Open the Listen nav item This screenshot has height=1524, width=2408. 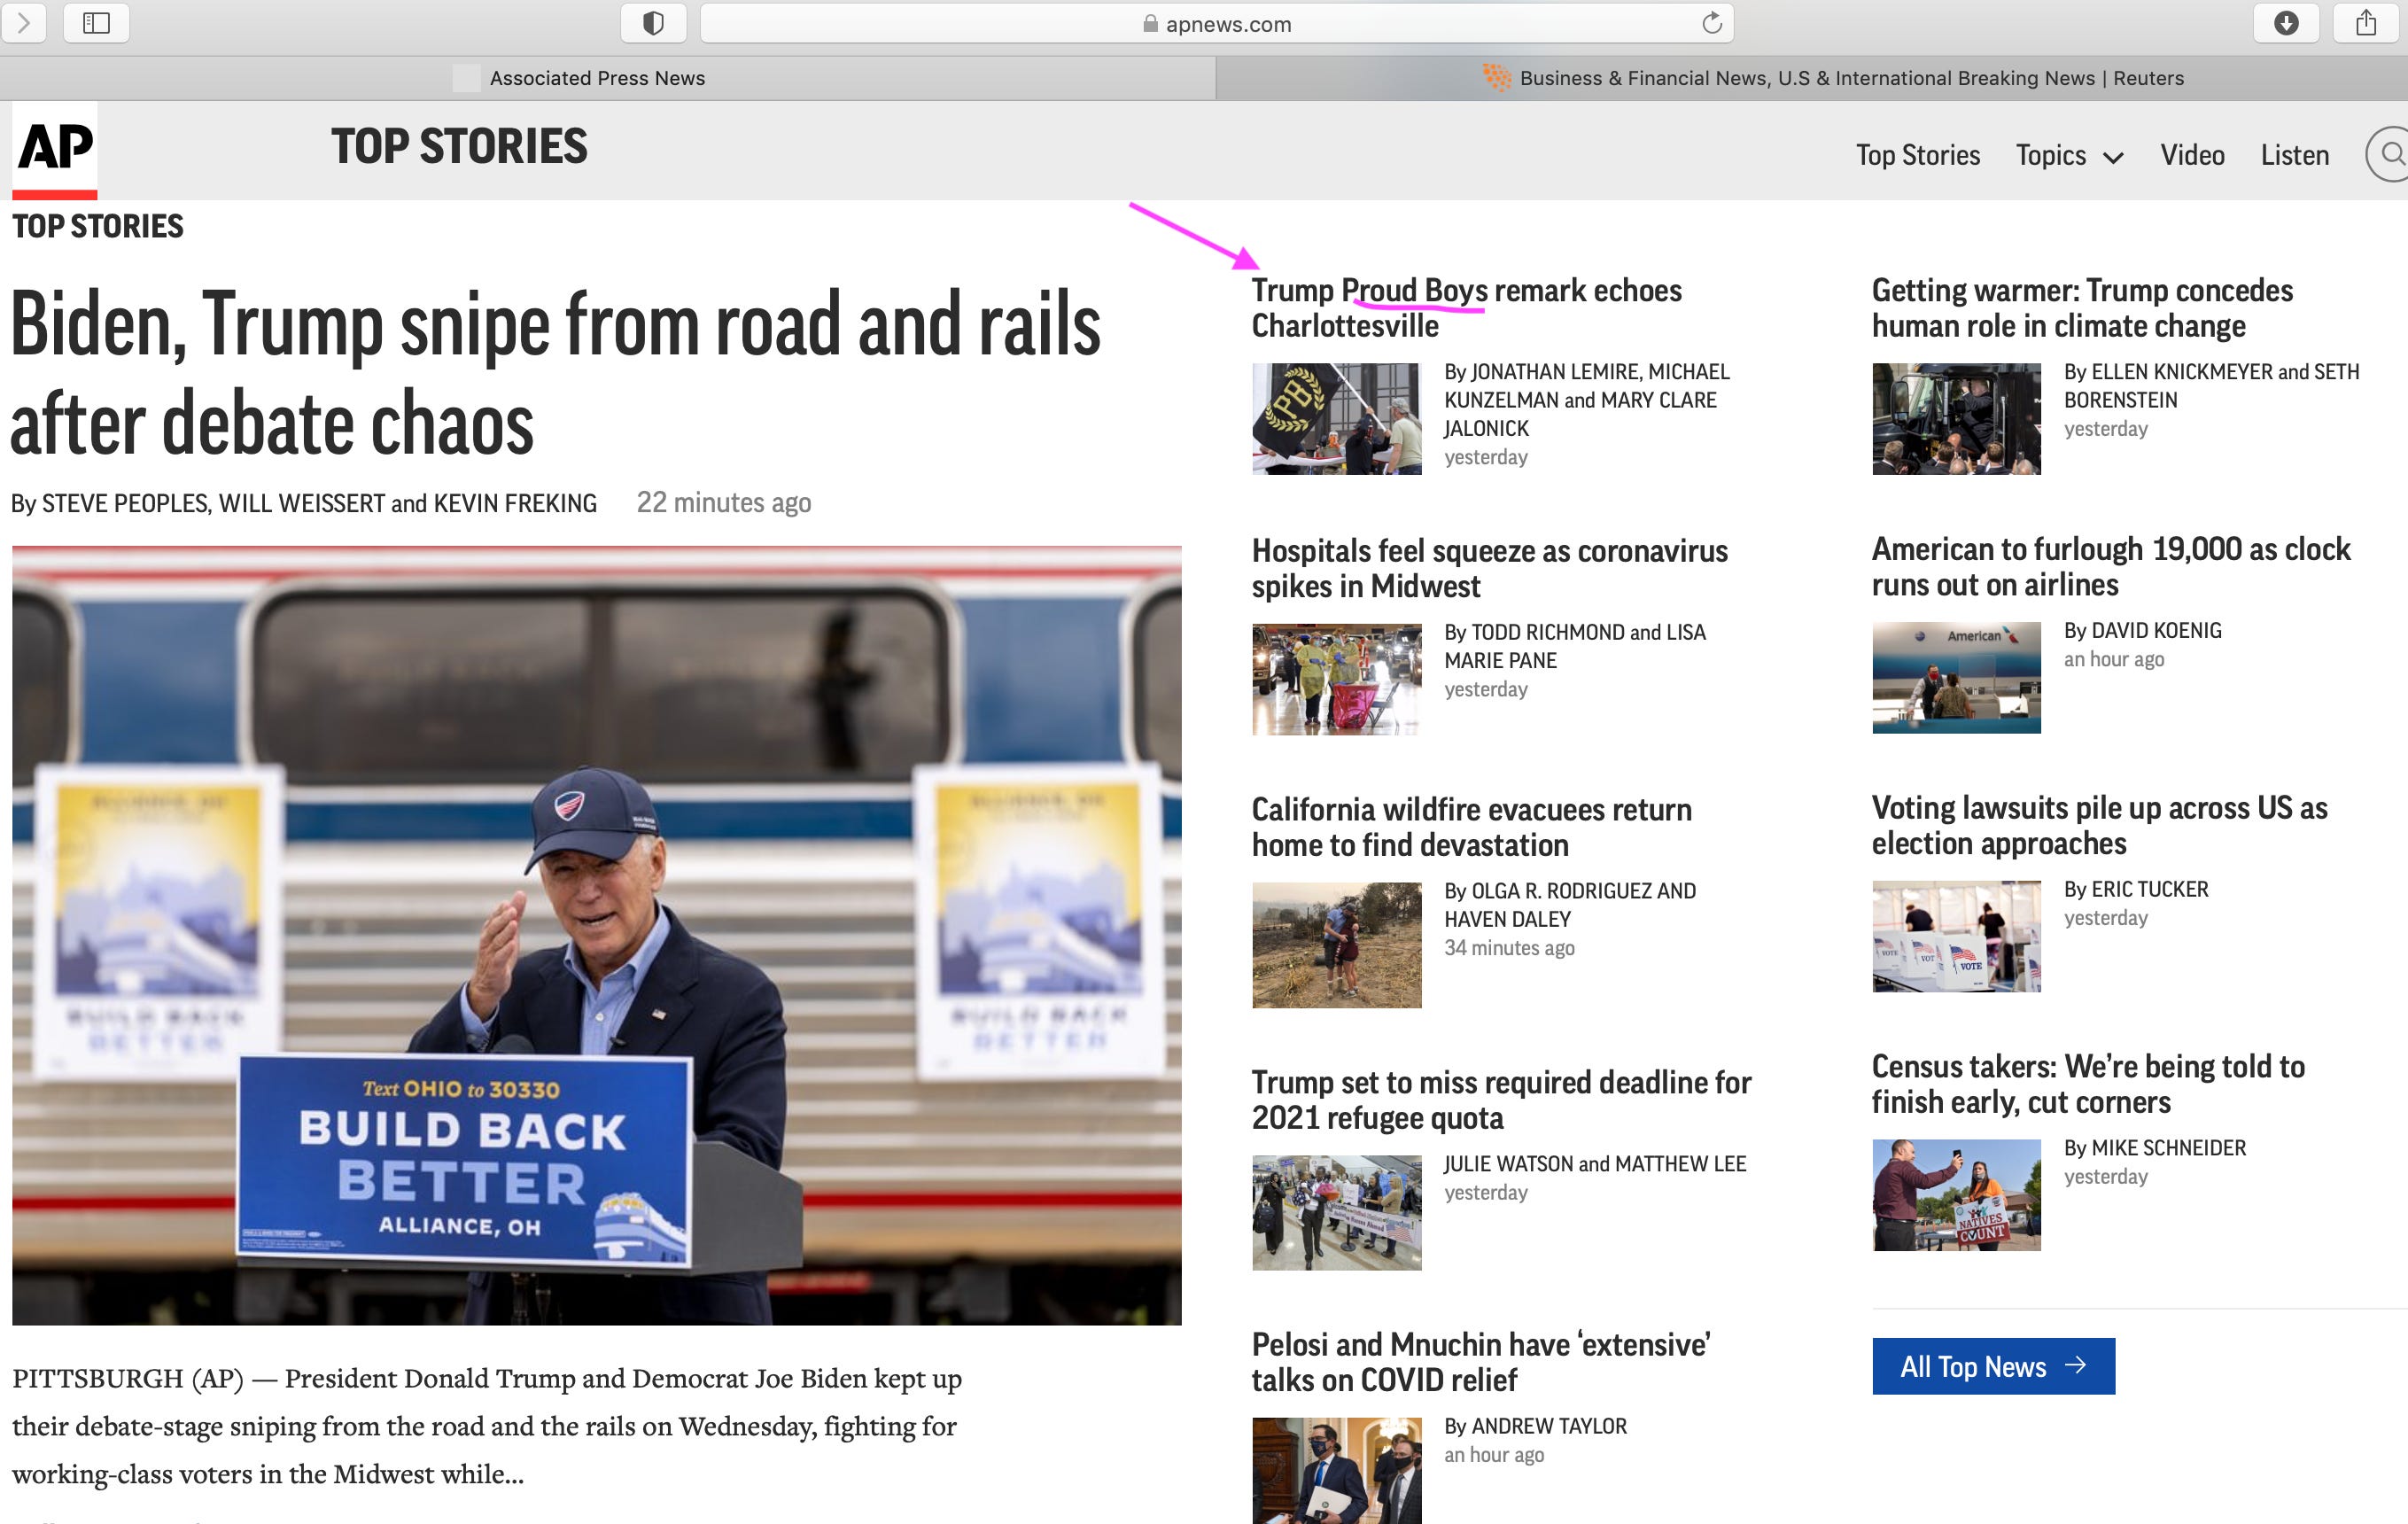tap(2294, 156)
